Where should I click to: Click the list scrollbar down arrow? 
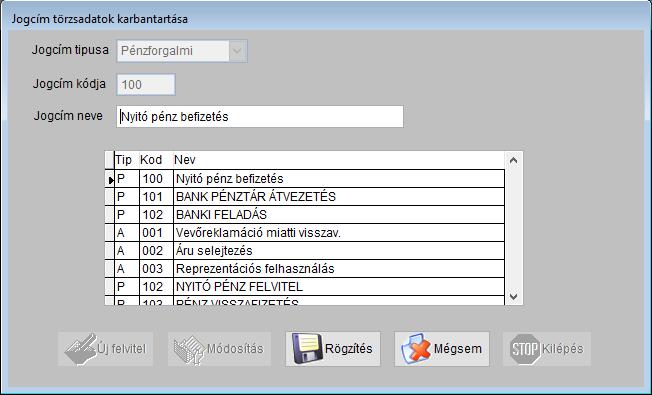coord(514,296)
